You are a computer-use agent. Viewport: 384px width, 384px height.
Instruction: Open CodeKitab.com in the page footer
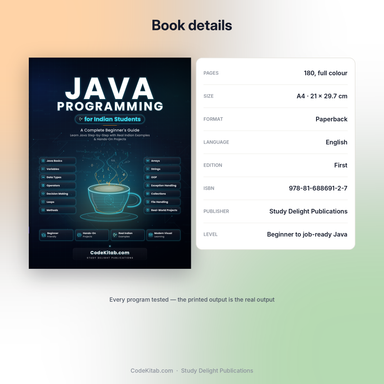(x=152, y=371)
